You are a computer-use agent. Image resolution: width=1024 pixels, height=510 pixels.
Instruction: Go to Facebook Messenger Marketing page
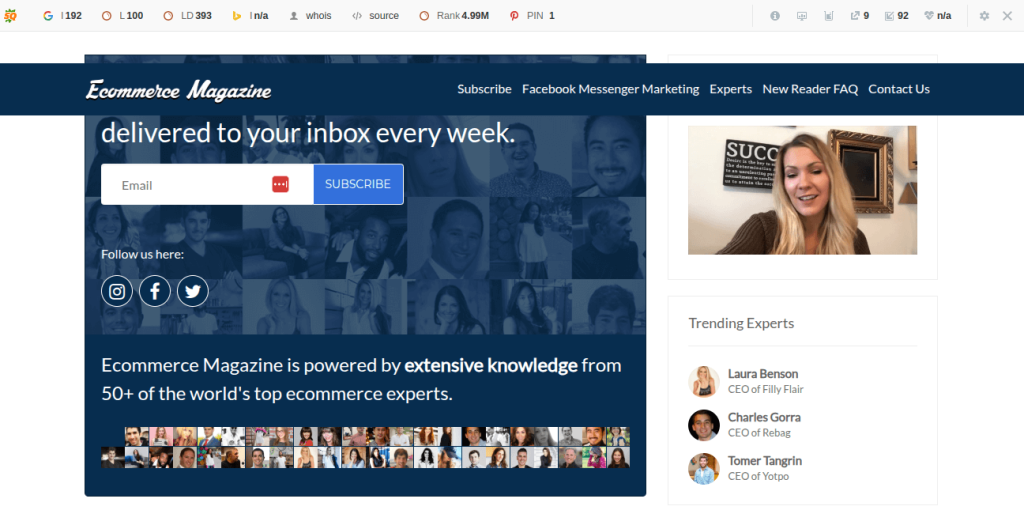point(611,89)
